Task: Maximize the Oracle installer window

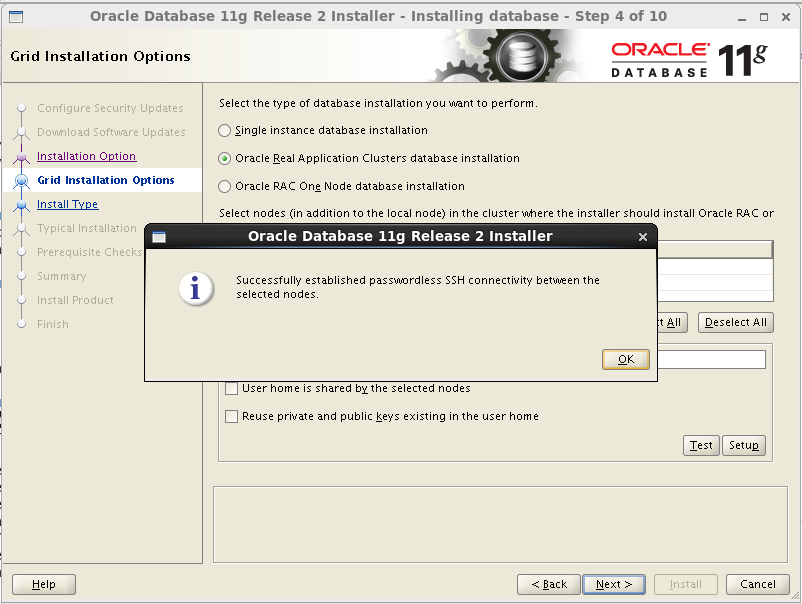Action: [x=764, y=17]
